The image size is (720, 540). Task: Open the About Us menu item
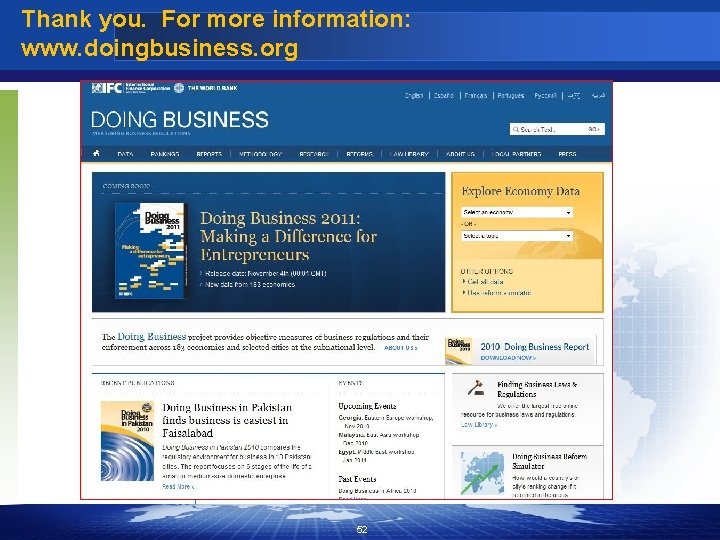460,154
